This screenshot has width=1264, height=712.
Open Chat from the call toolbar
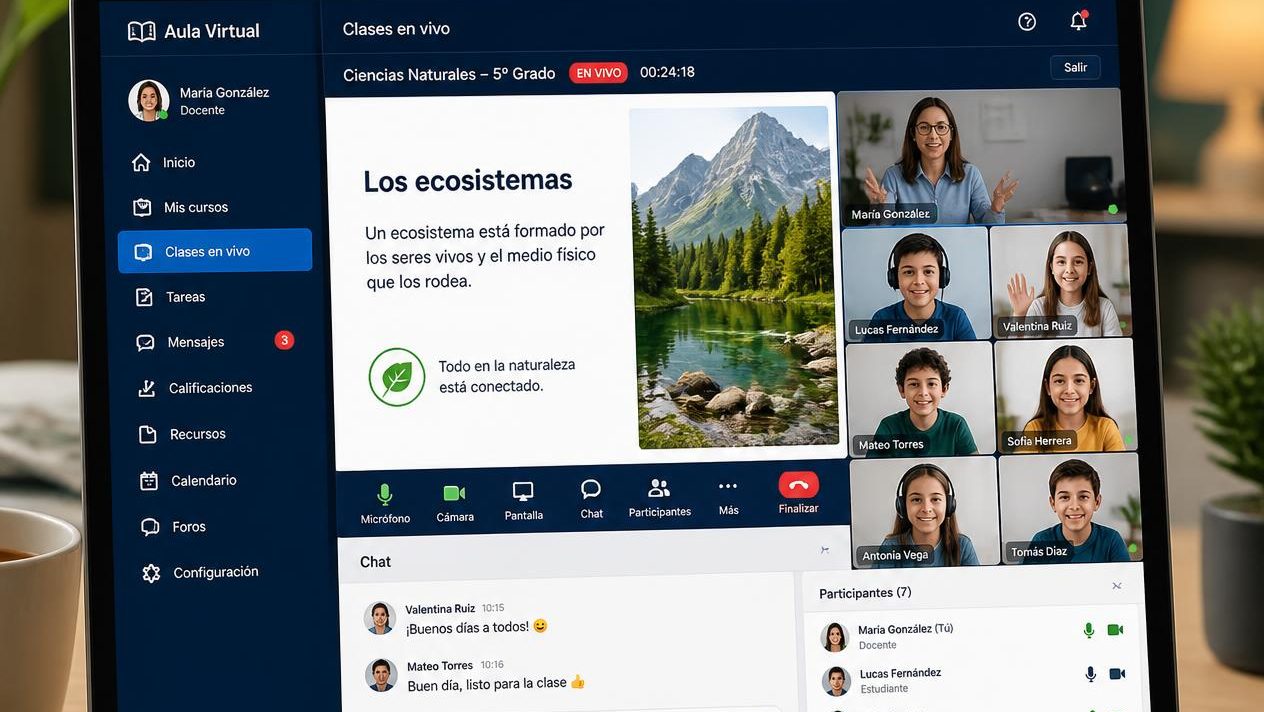[591, 499]
